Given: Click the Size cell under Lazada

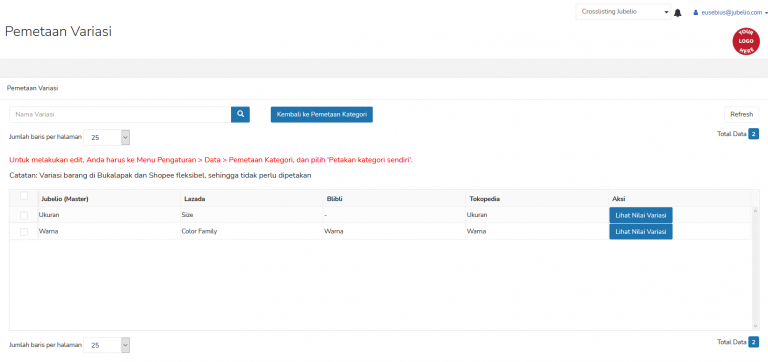Looking at the screenshot, I should [x=251, y=215].
